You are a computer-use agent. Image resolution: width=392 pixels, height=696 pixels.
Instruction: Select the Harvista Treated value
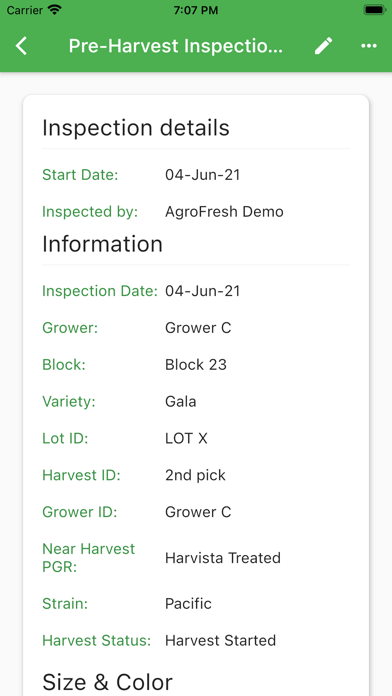tap(223, 558)
